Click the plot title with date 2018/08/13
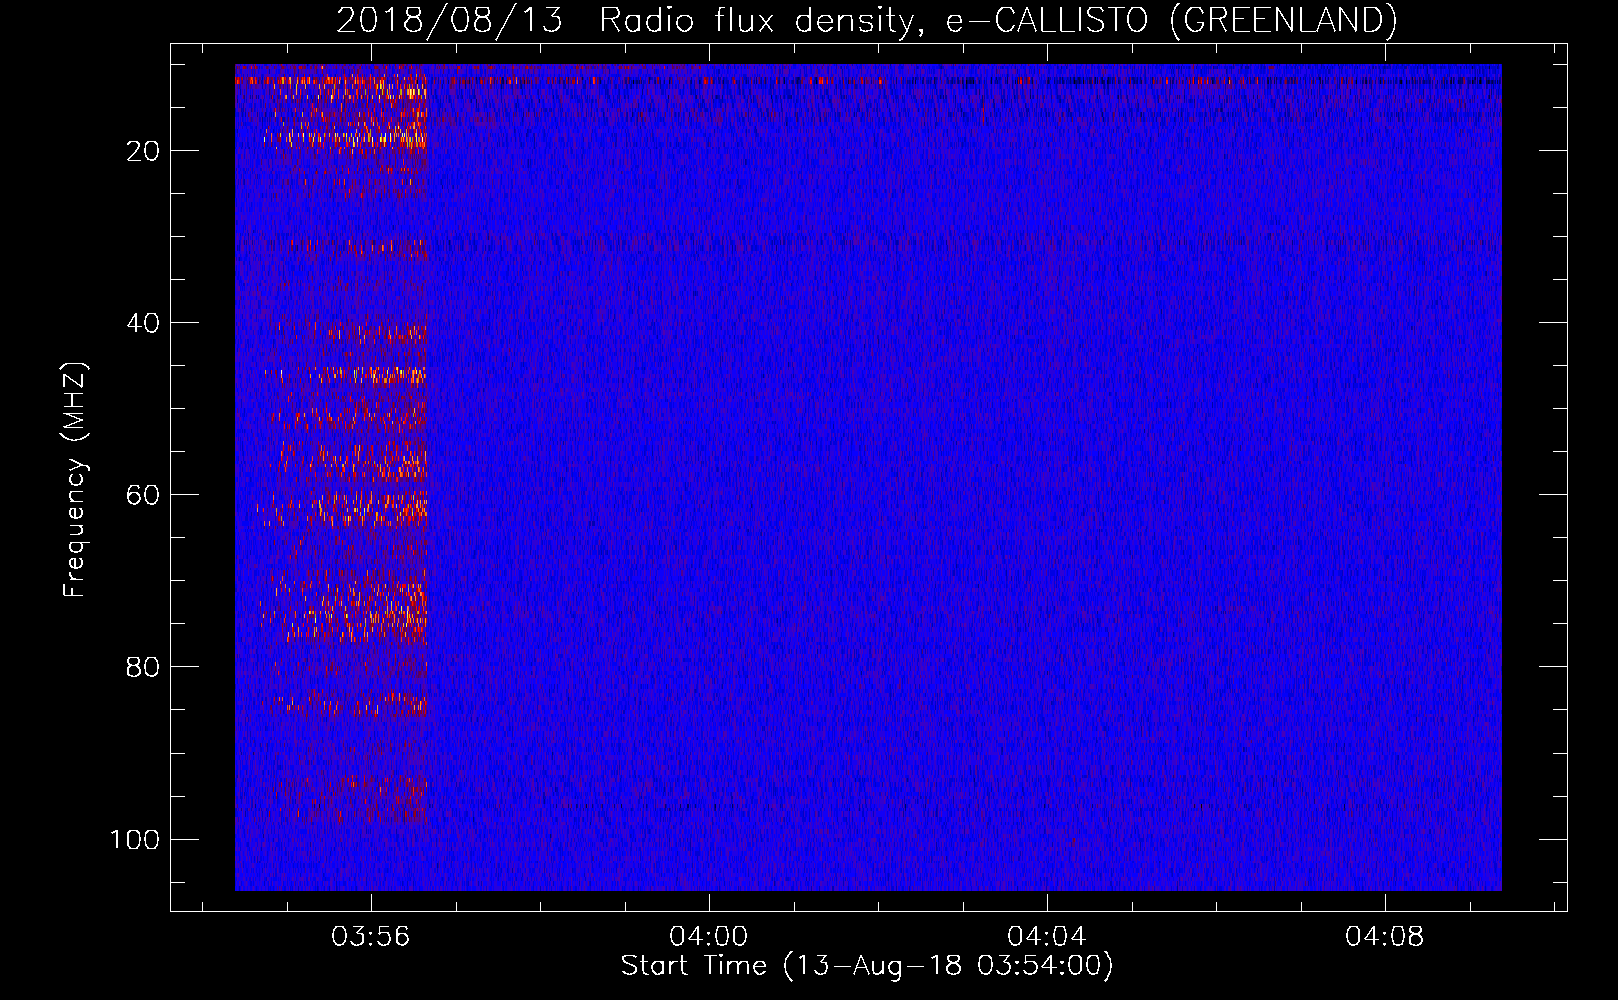The width and height of the screenshot is (1618, 1000). [x=866, y=20]
